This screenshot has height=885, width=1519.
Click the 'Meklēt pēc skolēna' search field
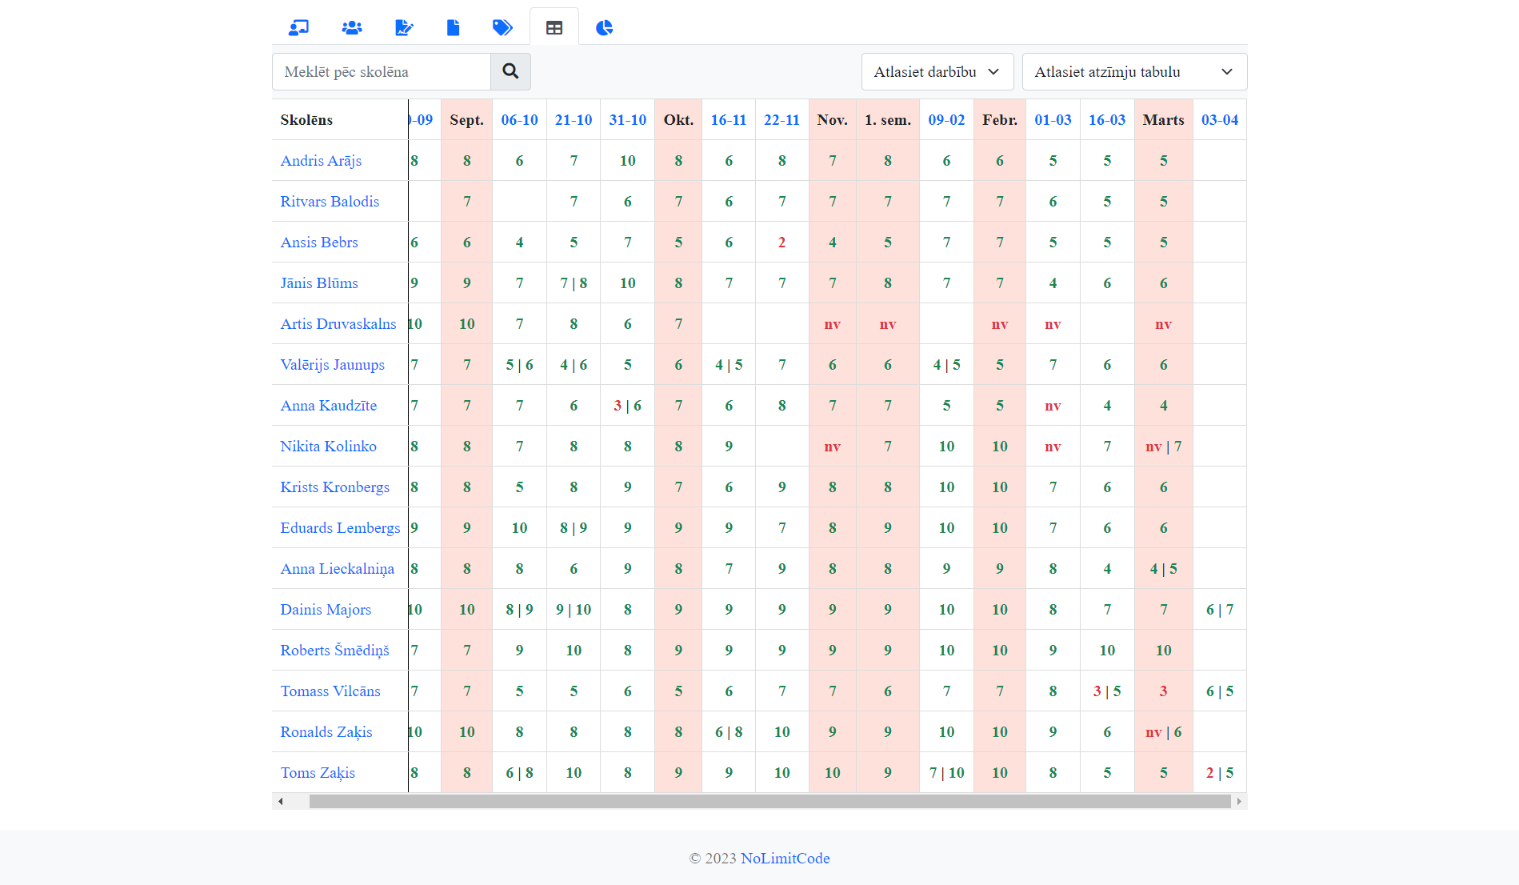click(x=381, y=72)
